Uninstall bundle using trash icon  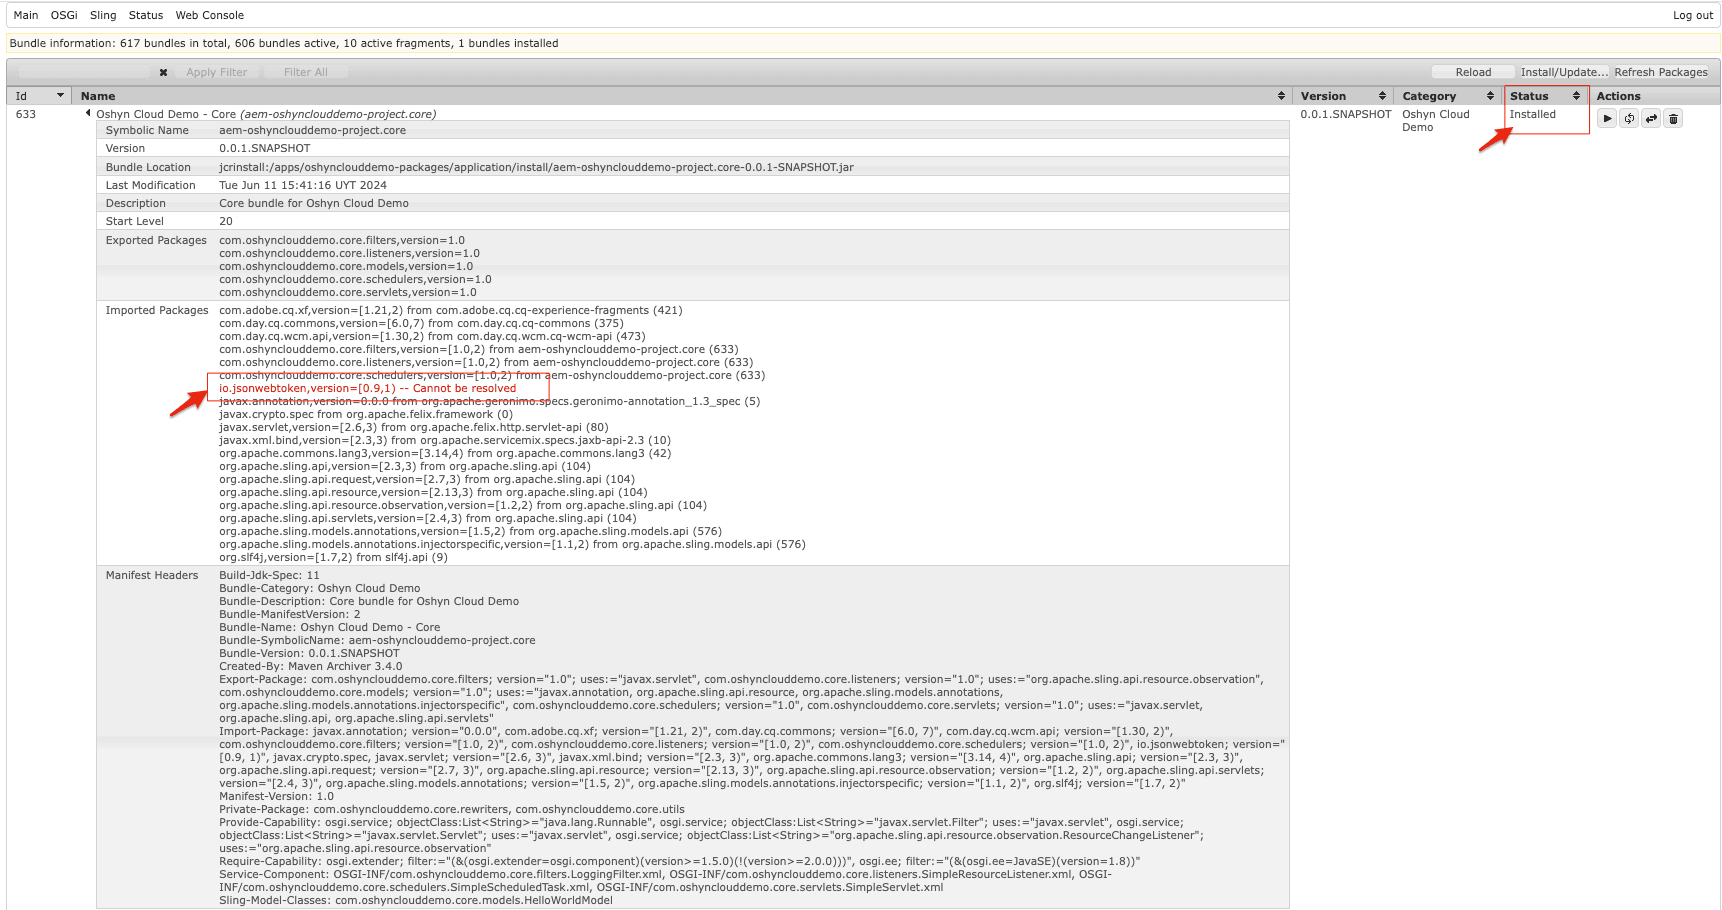tap(1673, 118)
